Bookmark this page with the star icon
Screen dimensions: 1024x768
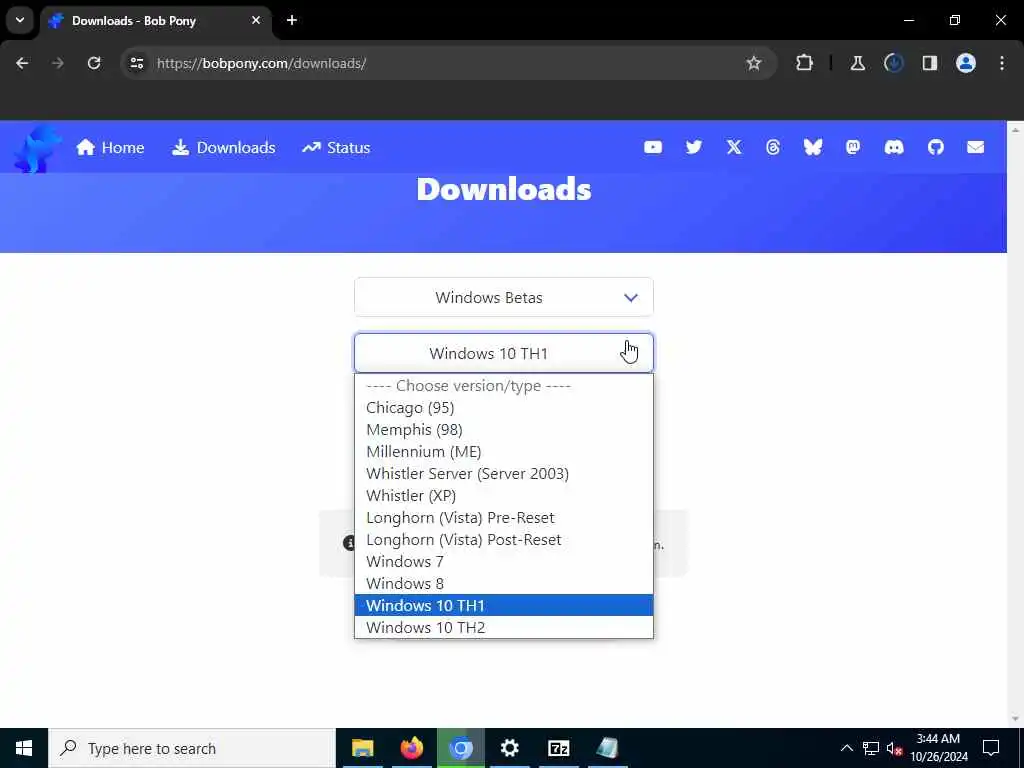[754, 63]
